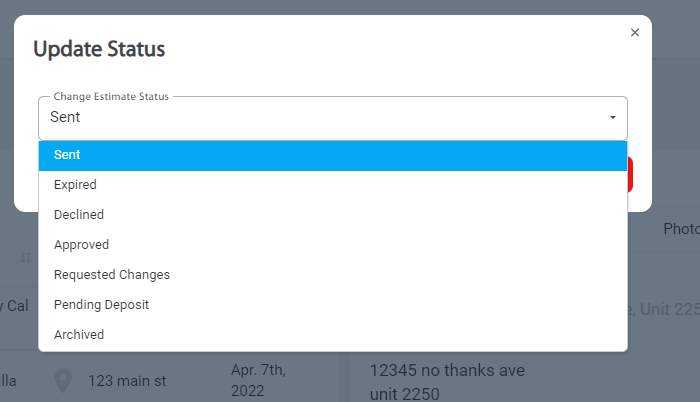Click the Change Estimate Status label

(111, 96)
